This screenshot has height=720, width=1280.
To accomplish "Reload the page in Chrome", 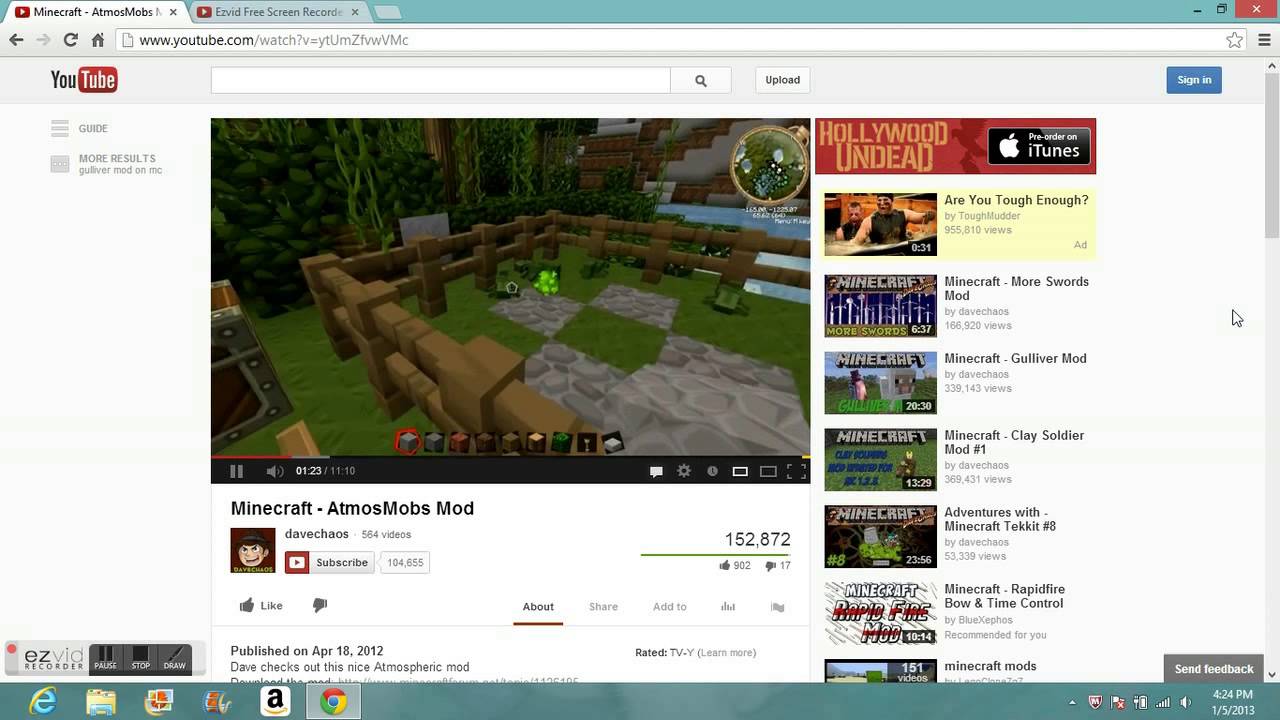I will (70, 40).
